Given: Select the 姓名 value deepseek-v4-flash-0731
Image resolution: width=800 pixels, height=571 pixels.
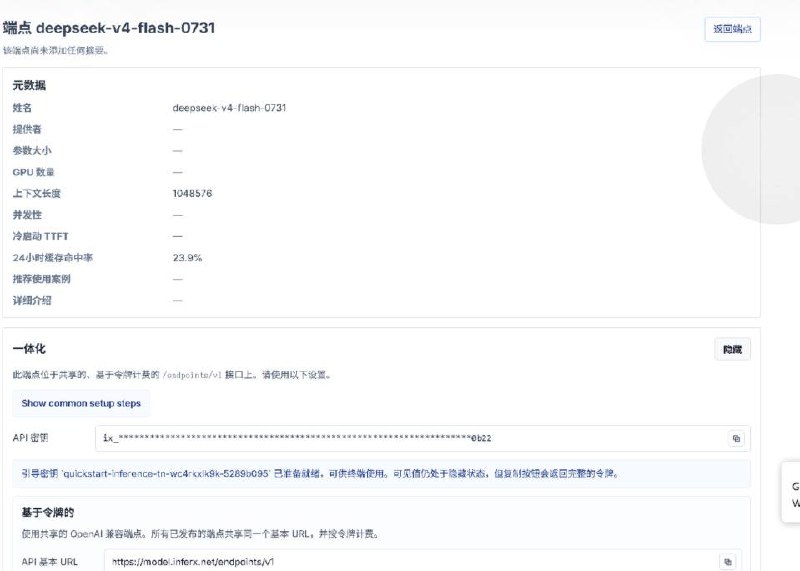Looking at the screenshot, I should pyautogui.click(x=229, y=108).
